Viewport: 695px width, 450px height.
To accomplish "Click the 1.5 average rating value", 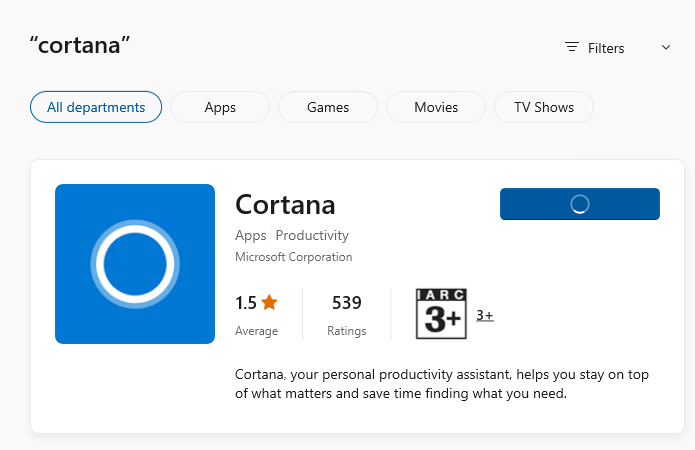I will tap(246, 303).
